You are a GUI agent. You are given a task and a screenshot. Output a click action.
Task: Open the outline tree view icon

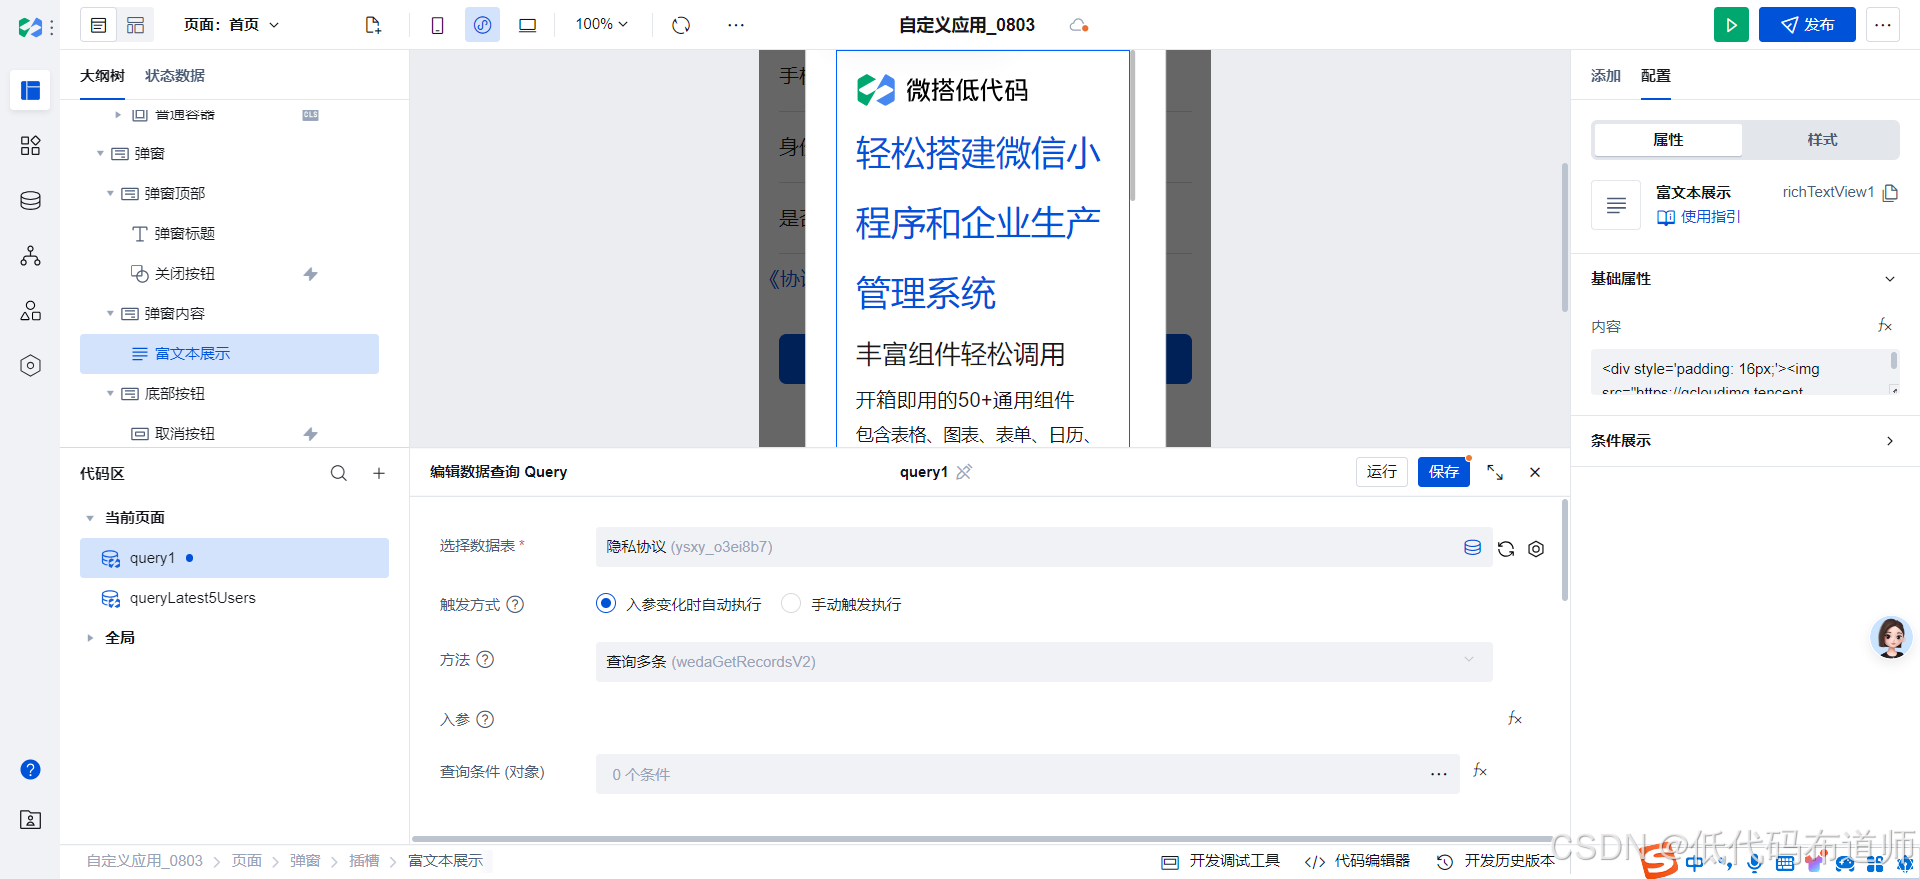(x=98, y=25)
